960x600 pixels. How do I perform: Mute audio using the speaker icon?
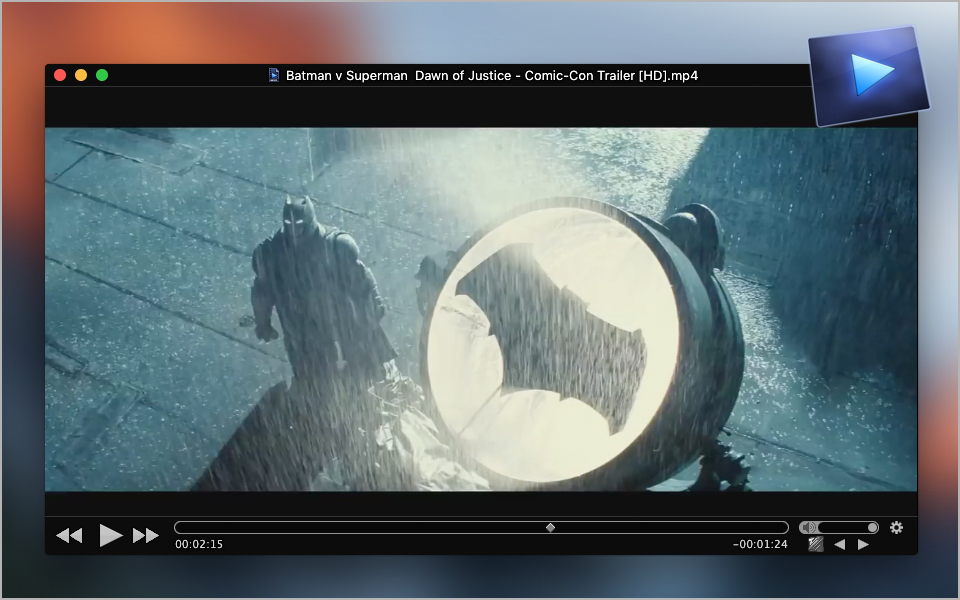pyautogui.click(x=808, y=527)
